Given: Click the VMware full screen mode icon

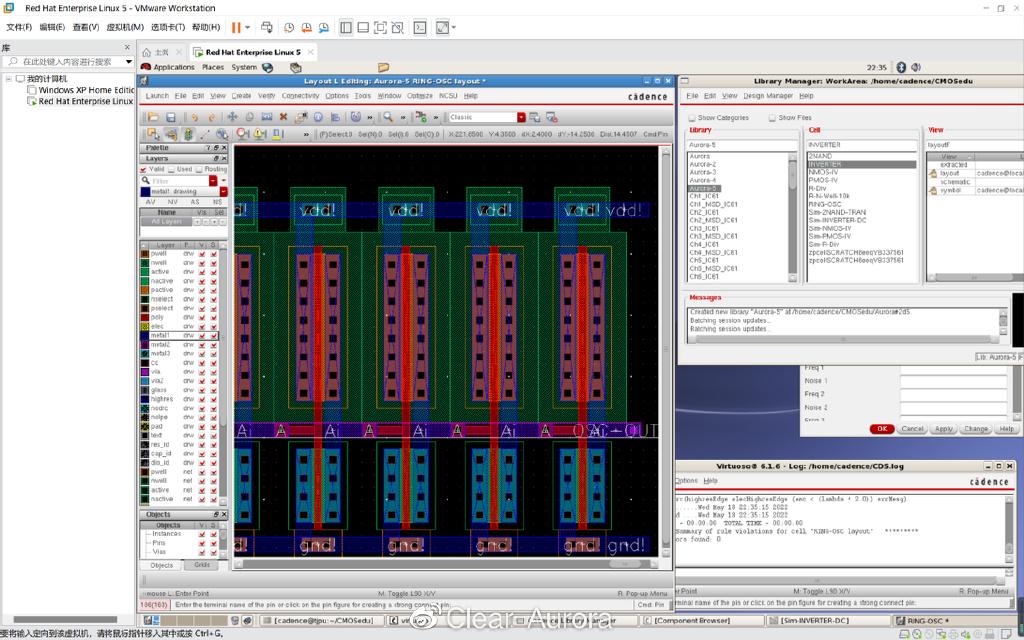Looking at the screenshot, I should click(x=380, y=27).
